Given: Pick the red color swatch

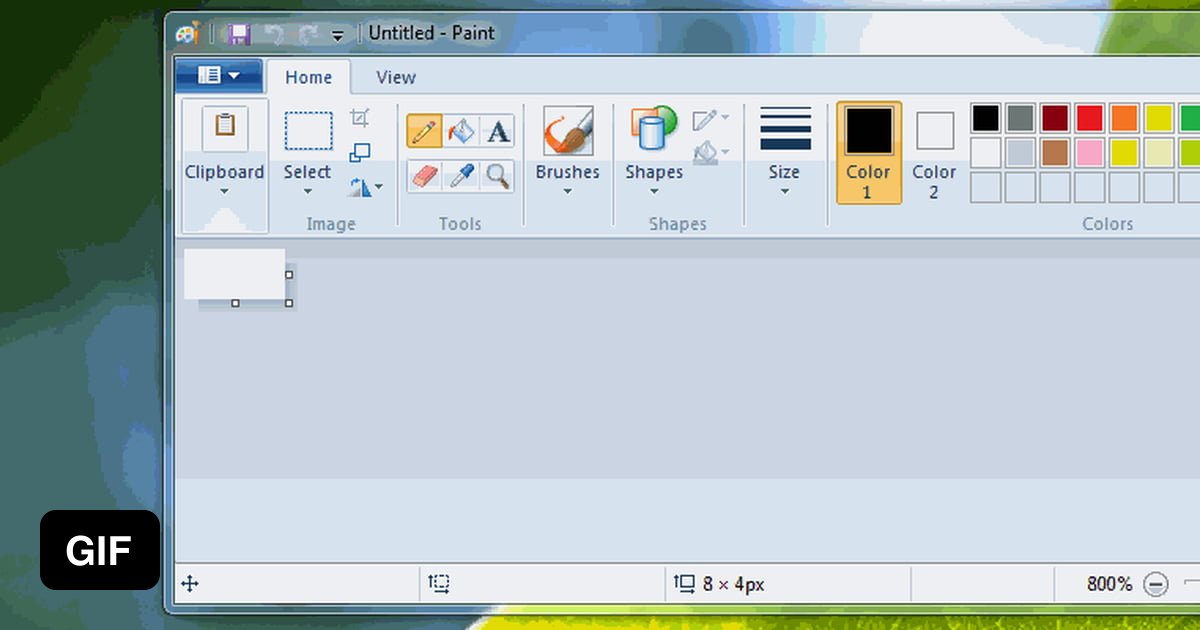Looking at the screenshot, I should (1090, 117).
